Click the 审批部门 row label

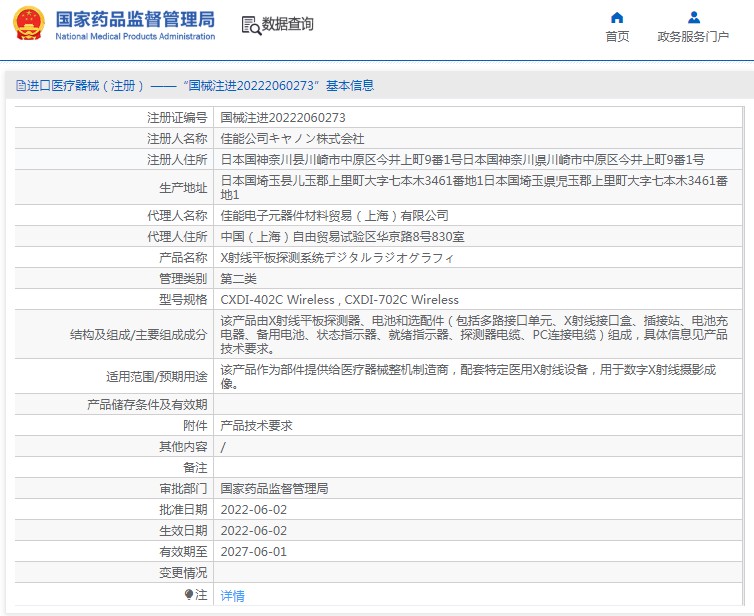(x=183, y=489)
